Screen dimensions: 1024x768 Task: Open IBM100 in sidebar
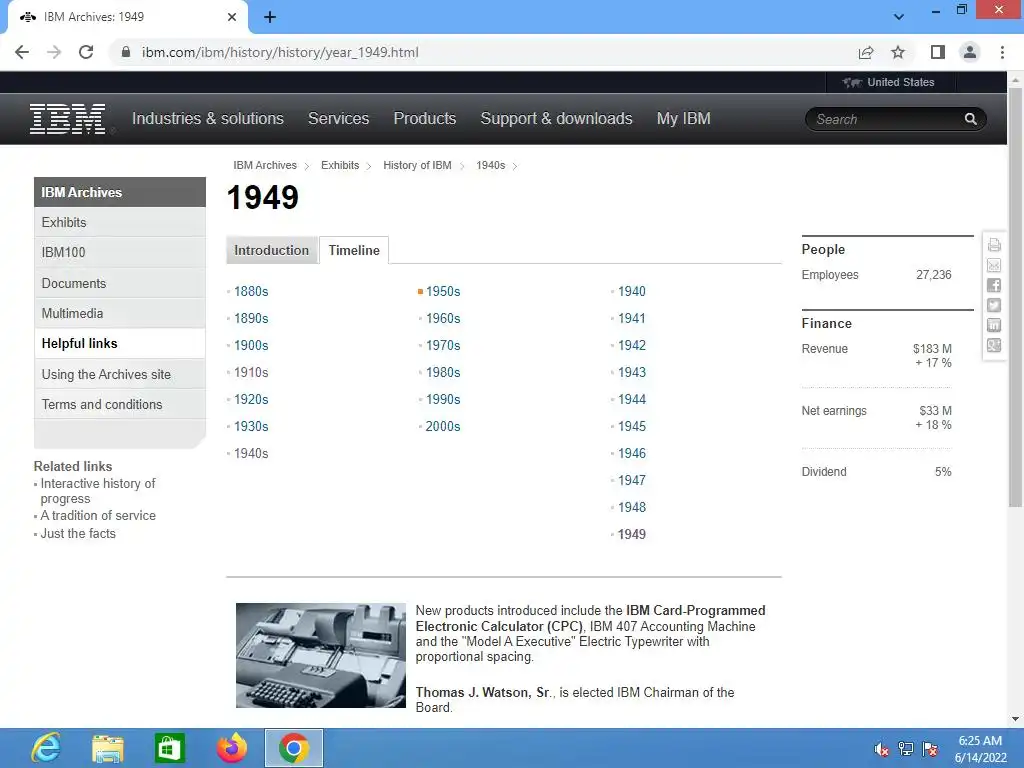(x=120, y=252)
